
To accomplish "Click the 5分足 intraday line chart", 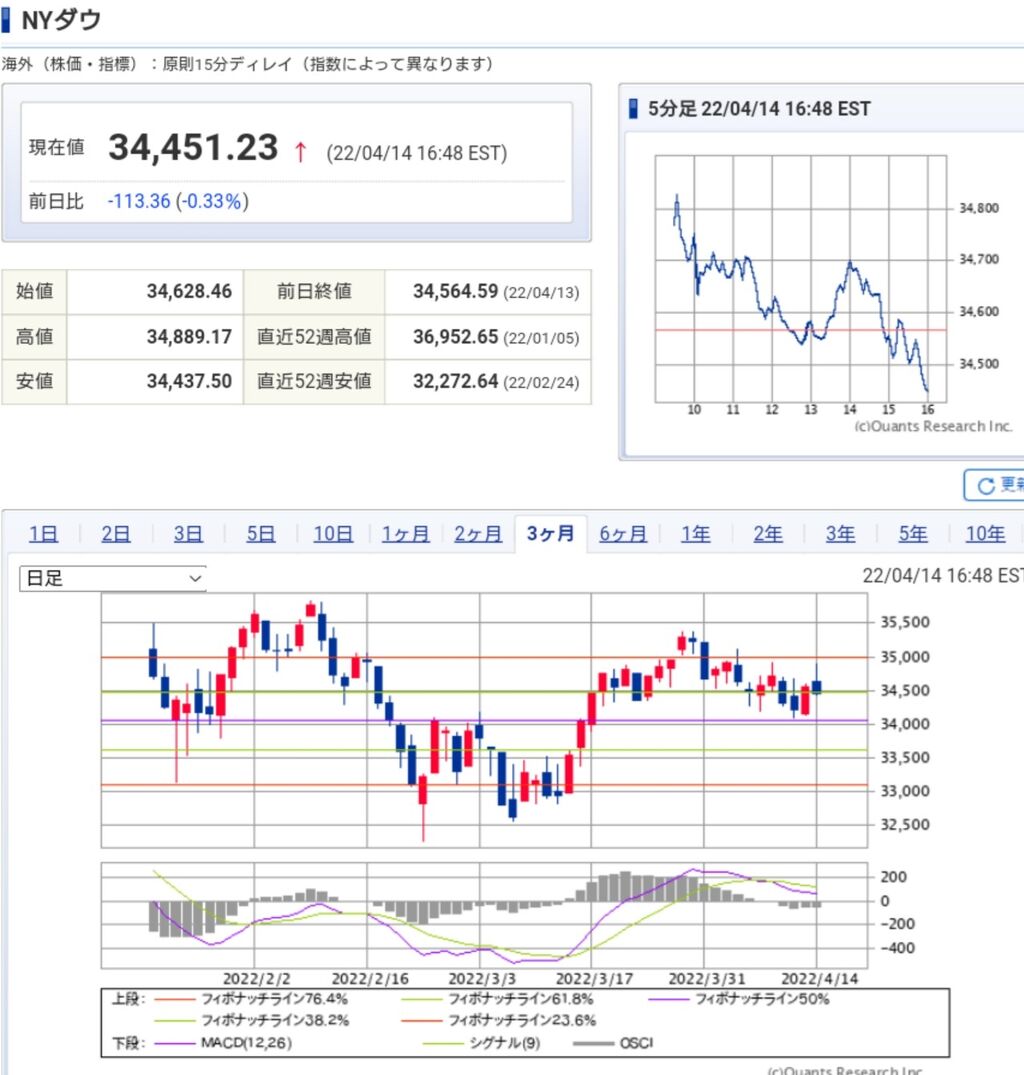I will pos(801,279).
